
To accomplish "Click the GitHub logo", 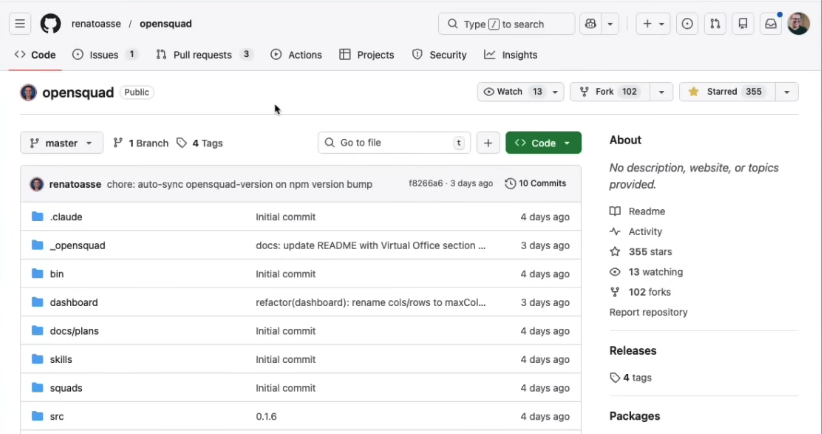I will click(51, 24).
